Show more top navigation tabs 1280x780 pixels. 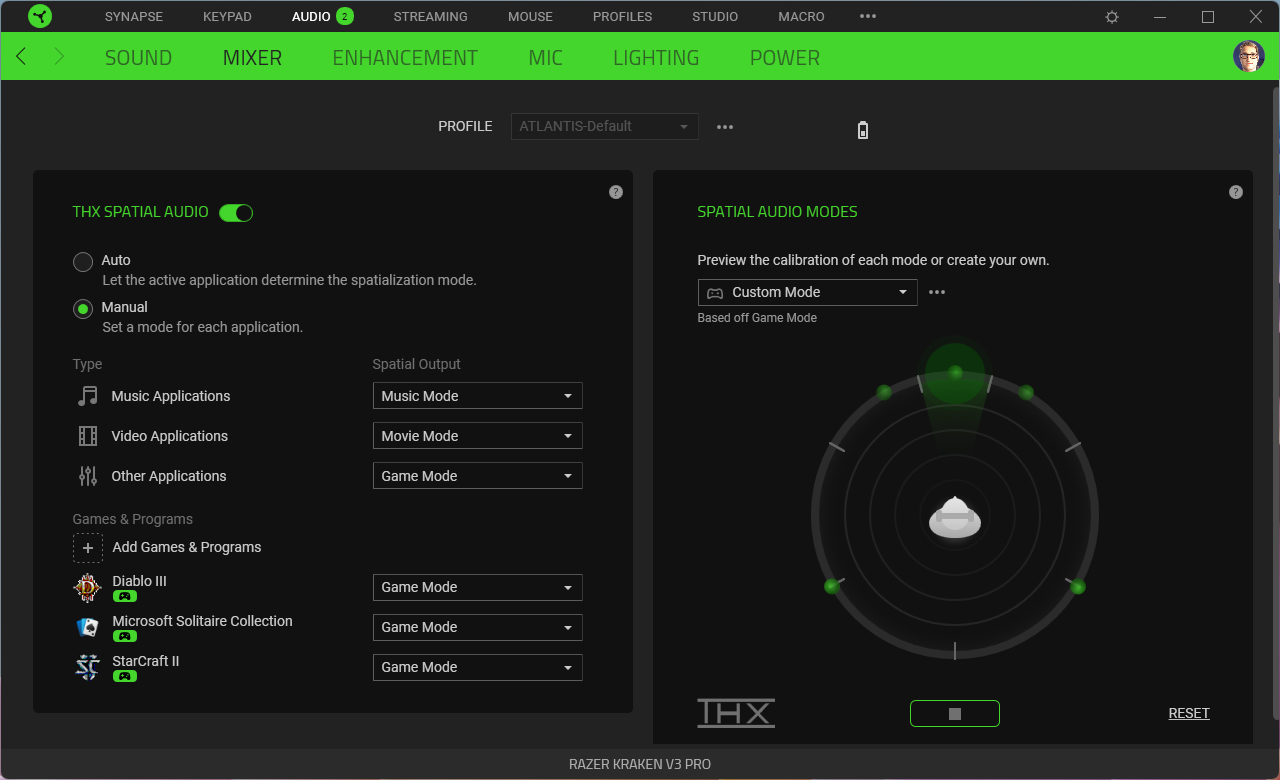(868, 16)
